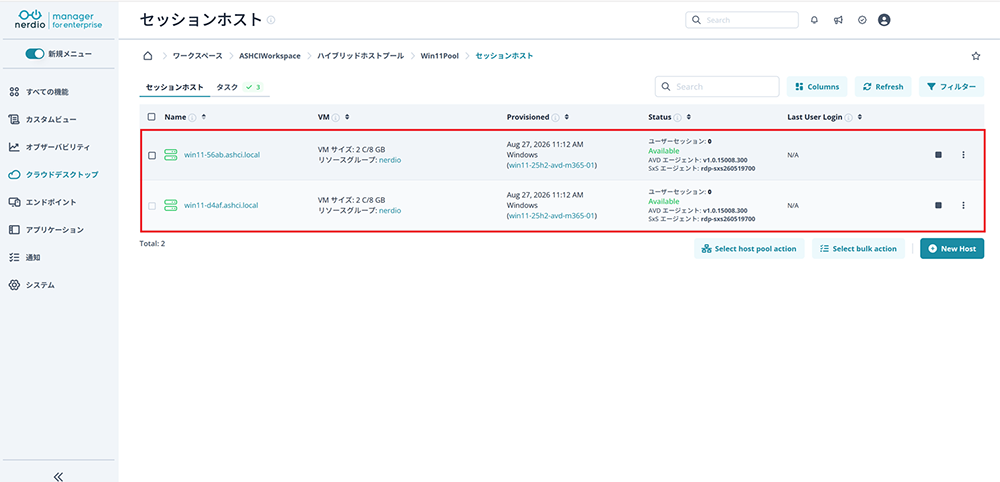Click the フィルター button

(951, 87)
